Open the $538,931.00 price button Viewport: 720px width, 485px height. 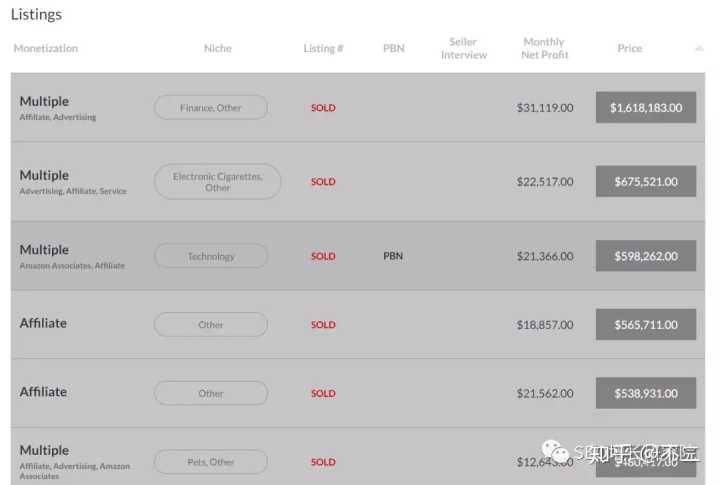coord(646,393)
